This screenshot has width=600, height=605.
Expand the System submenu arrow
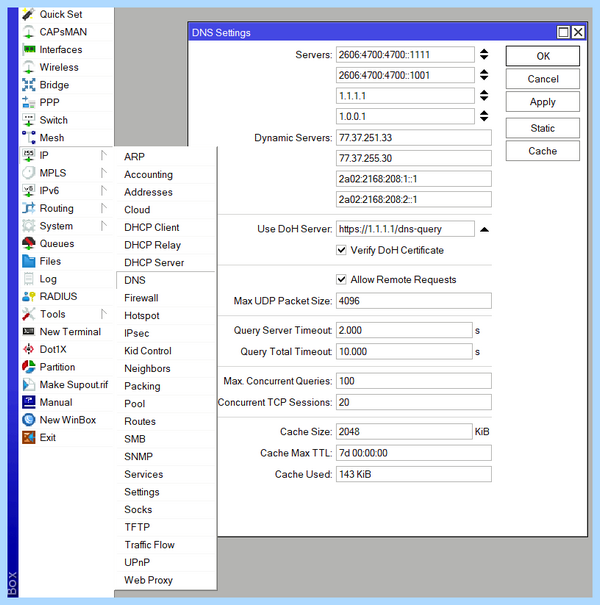tap(103, 225)
